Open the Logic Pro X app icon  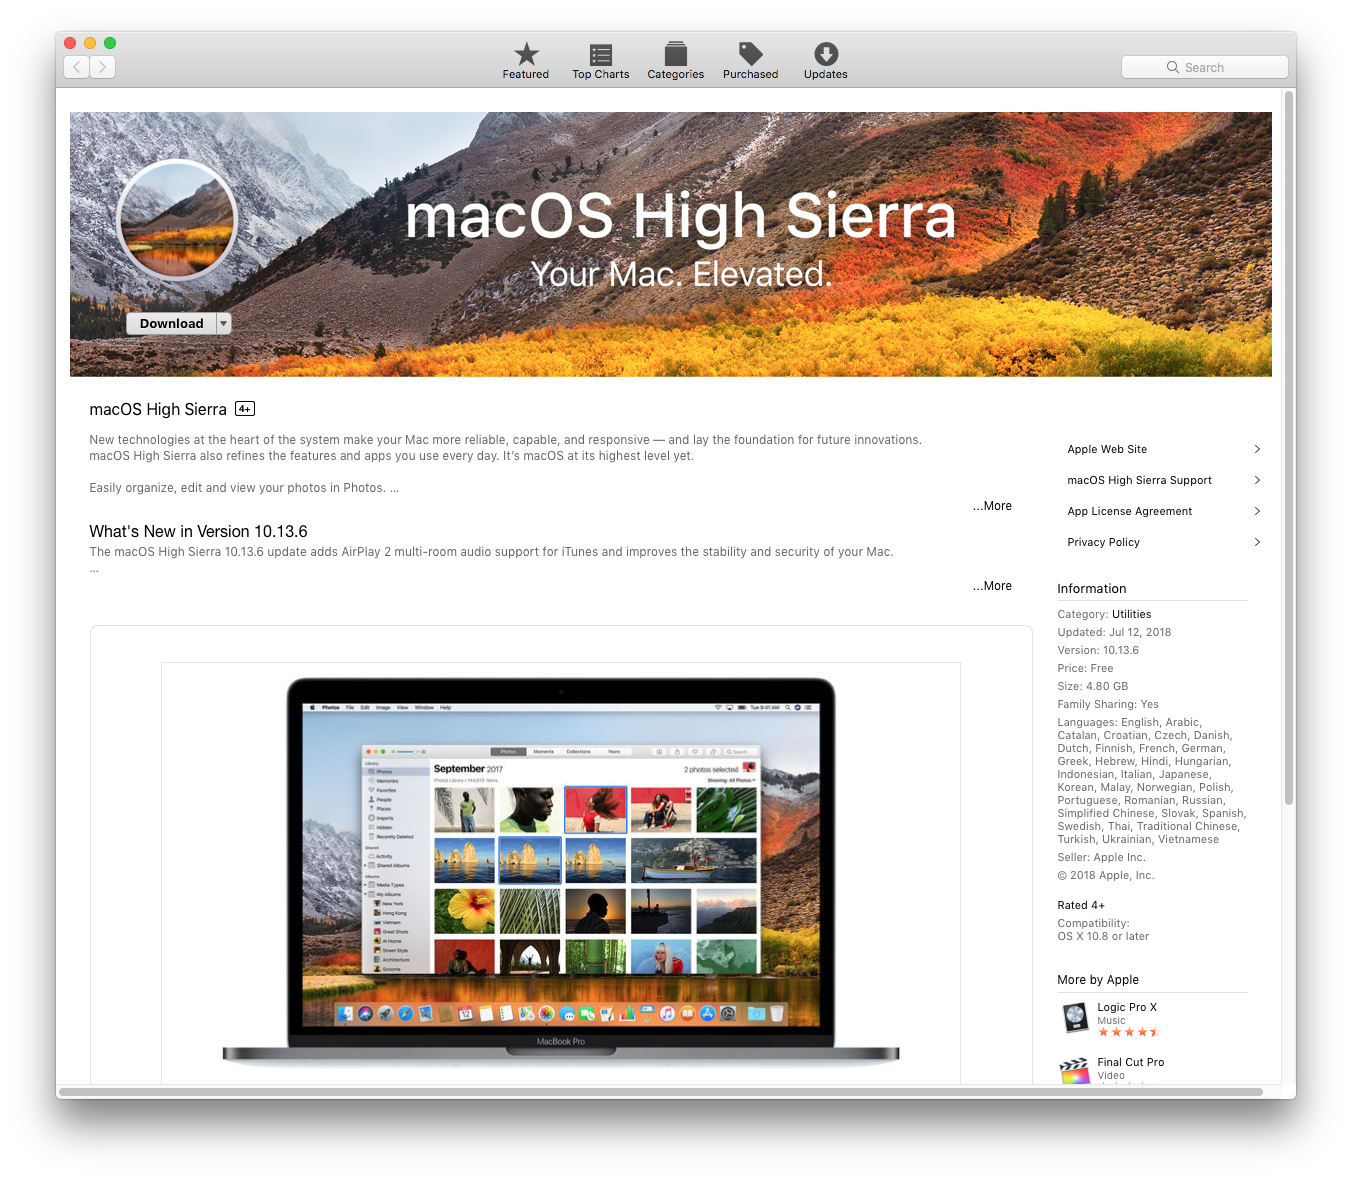1075,1018
